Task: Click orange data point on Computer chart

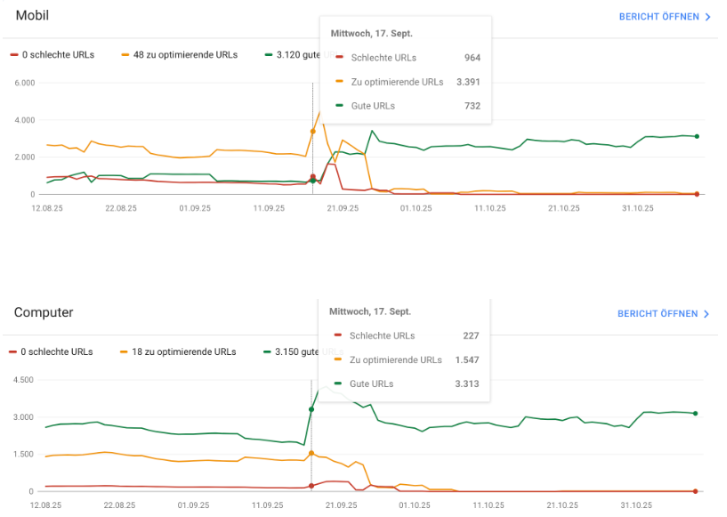Action: (x=311, y=453)
